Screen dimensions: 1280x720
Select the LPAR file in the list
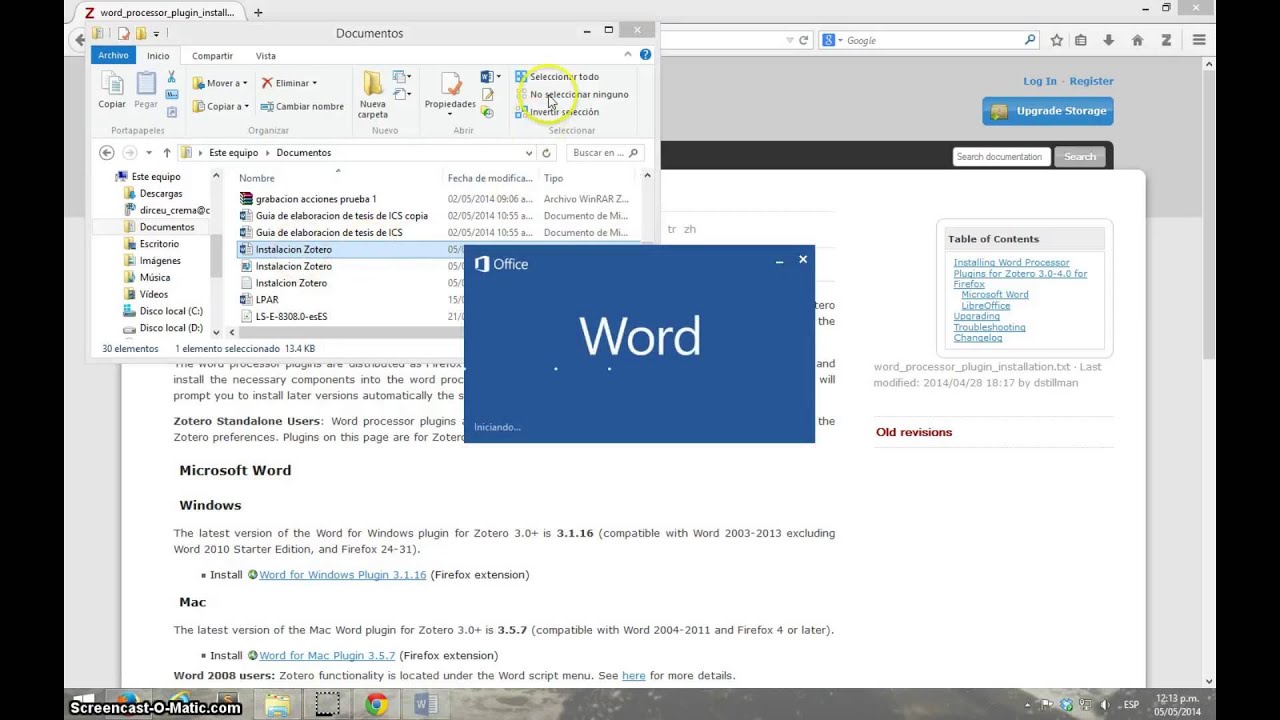[267, 299]
